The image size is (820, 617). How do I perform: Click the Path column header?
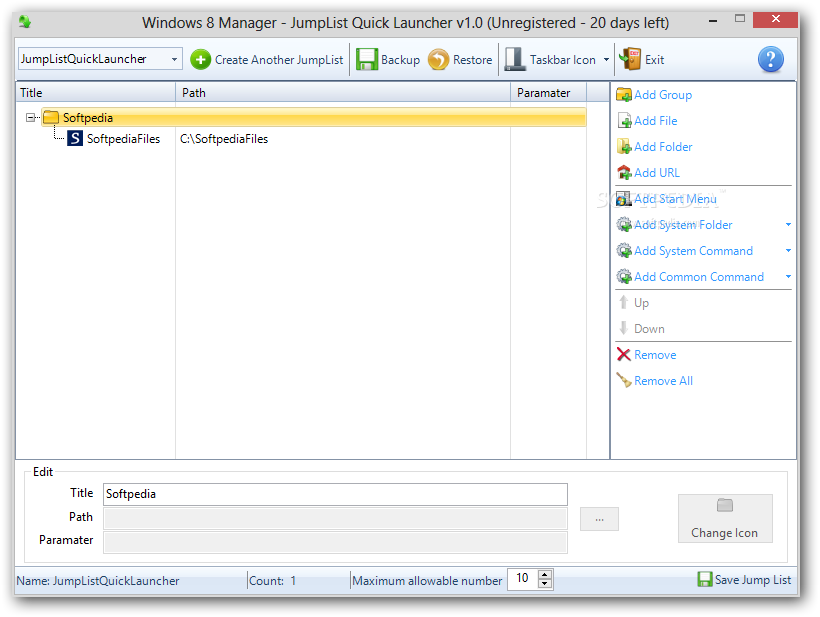click(x=343, y=93)
